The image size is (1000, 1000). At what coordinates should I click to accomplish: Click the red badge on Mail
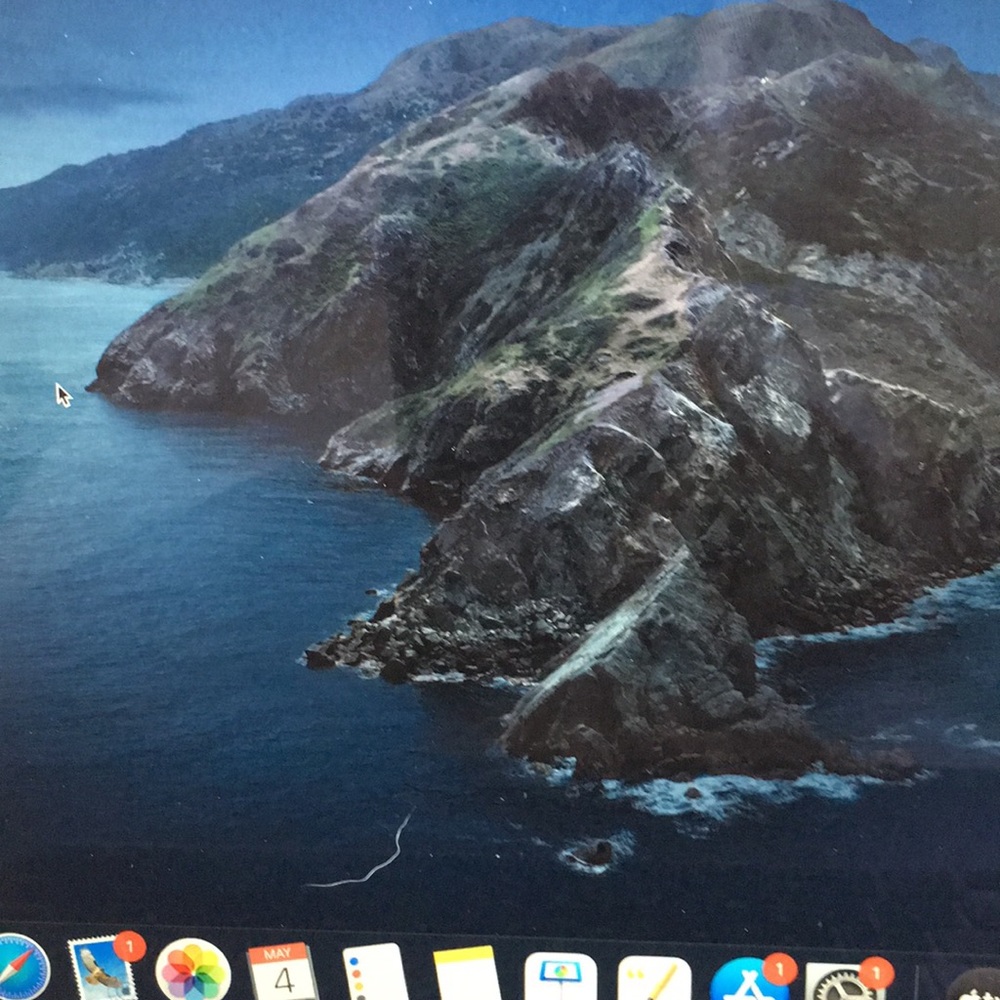point(129,945)
